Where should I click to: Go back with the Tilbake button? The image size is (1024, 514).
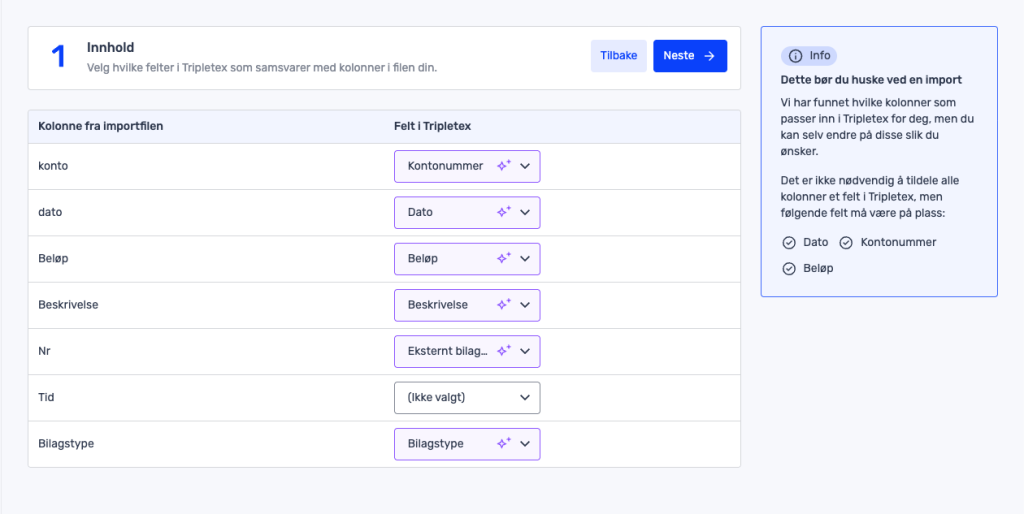(x=618, y=56)
